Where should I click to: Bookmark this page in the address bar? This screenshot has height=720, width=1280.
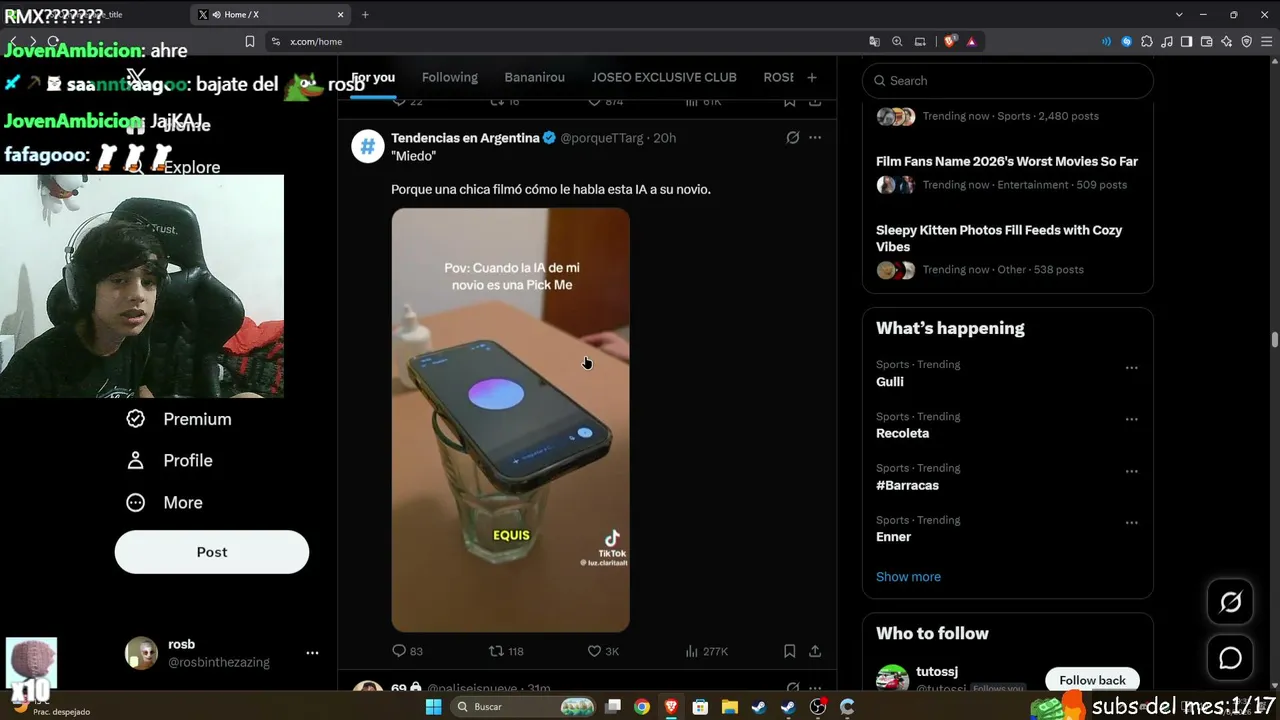250,41
